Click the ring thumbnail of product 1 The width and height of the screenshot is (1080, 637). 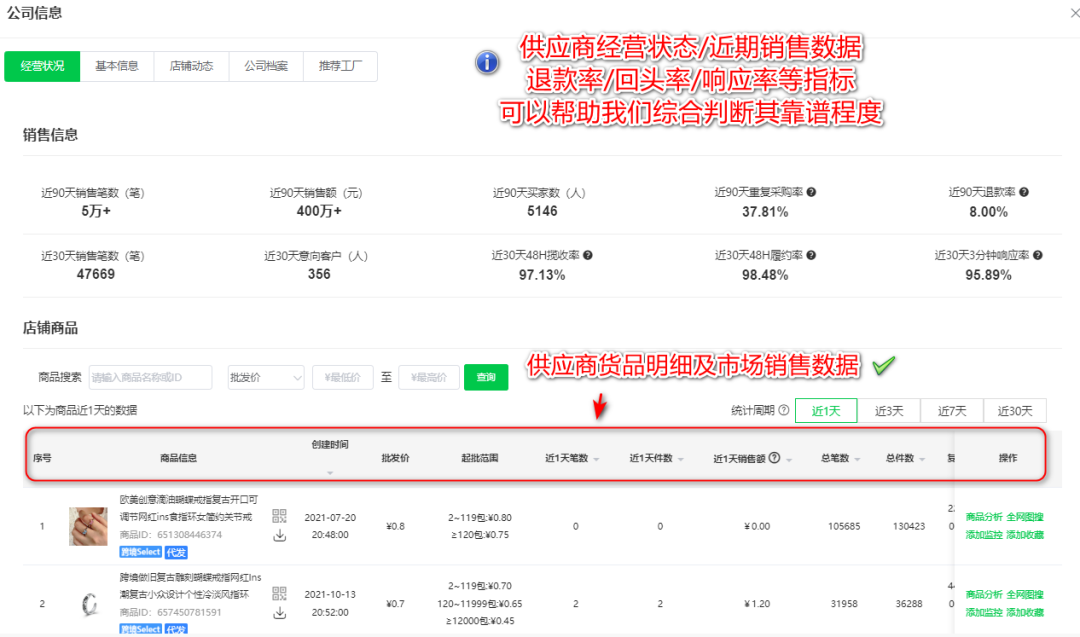point(88,526)
